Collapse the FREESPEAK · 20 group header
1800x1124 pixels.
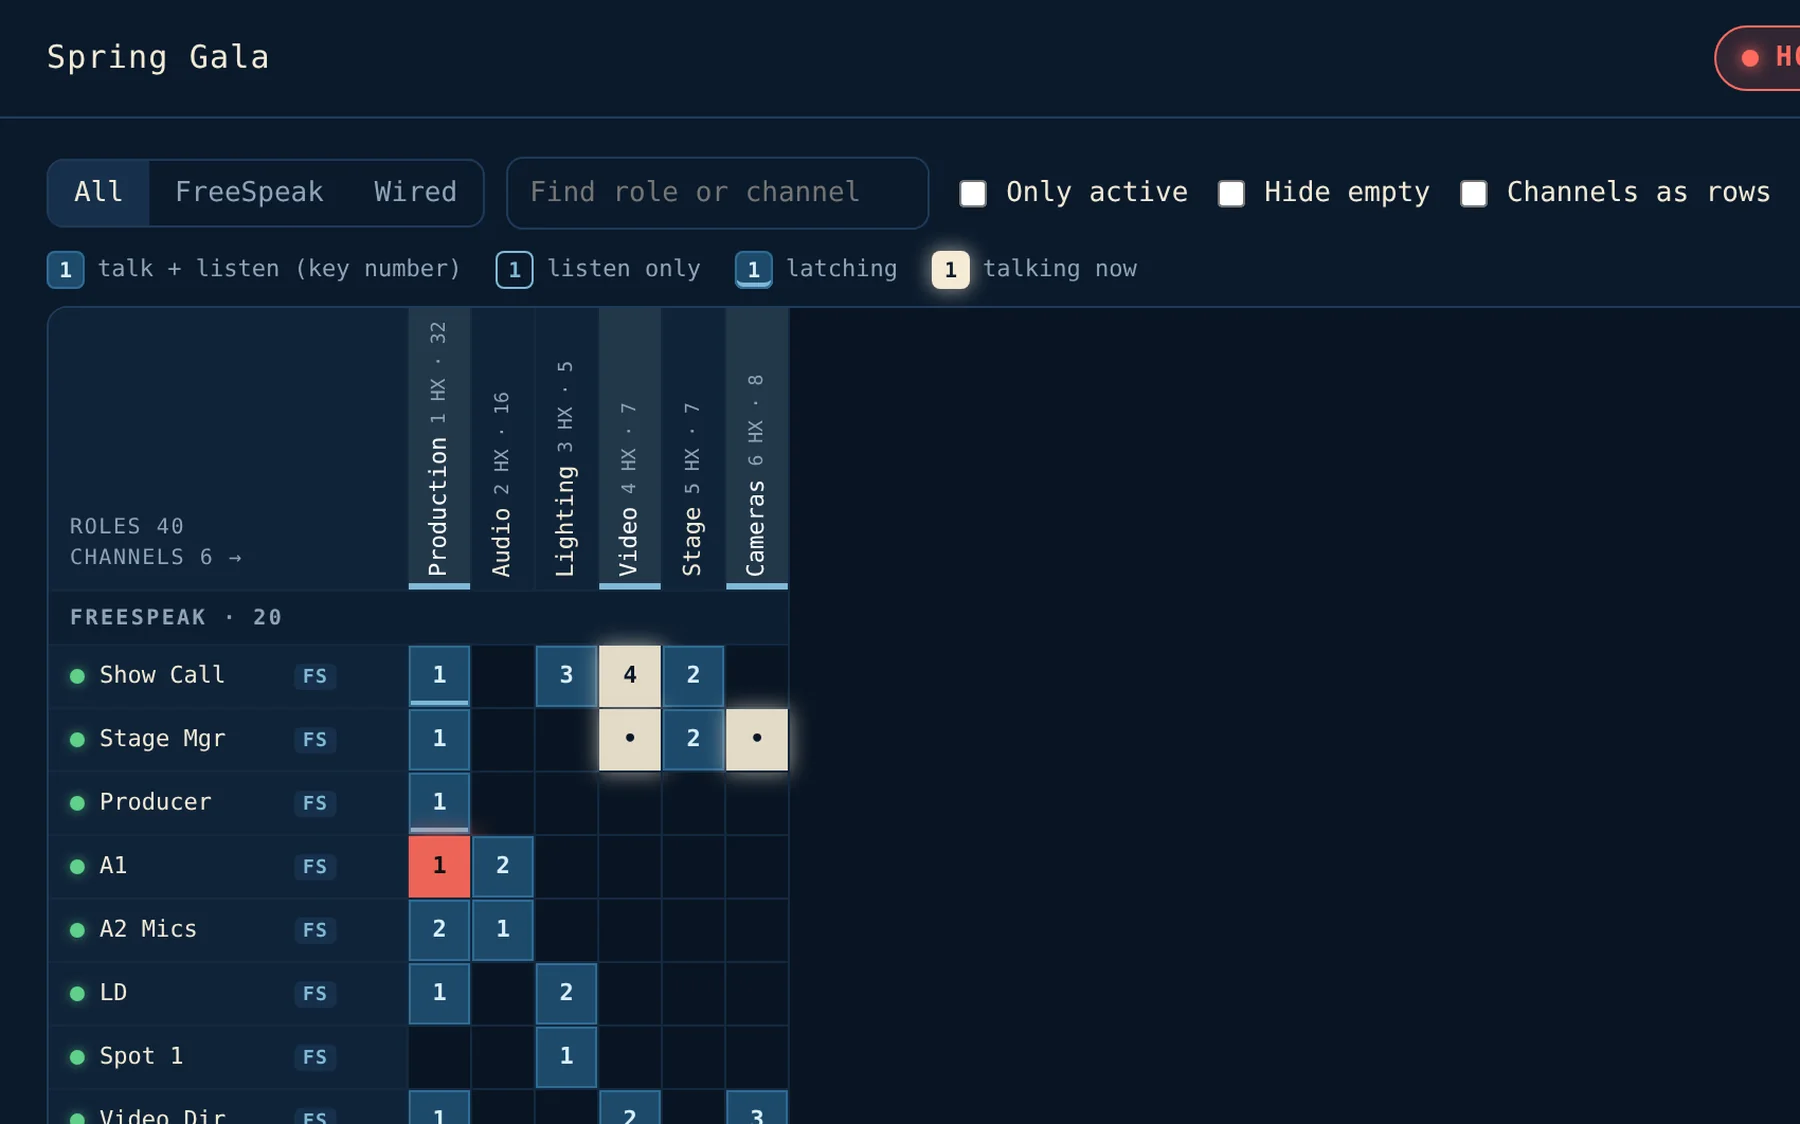pos(418,617)
